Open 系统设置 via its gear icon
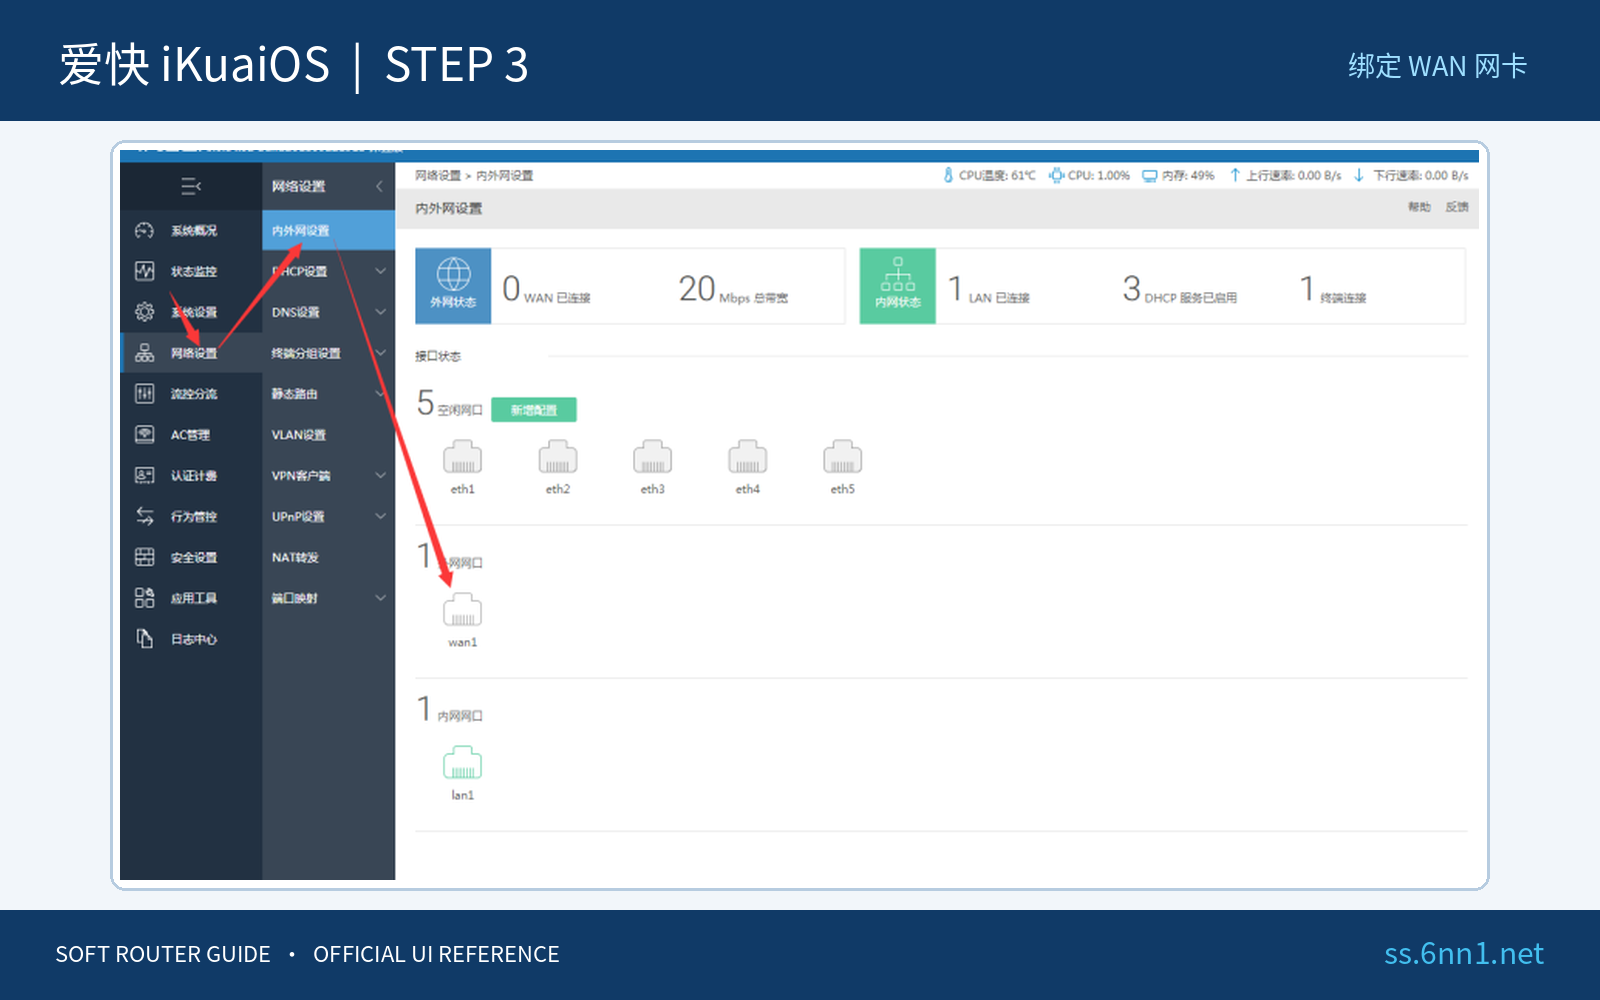The width and height of the screenshot is (1600, 1000). (x=145, y=312)
